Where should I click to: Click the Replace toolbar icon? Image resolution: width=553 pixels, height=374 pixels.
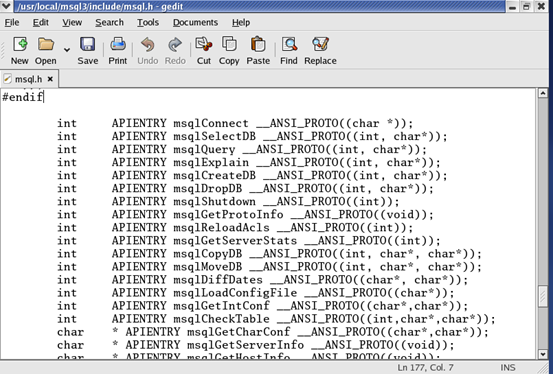(x=320, y=44)
